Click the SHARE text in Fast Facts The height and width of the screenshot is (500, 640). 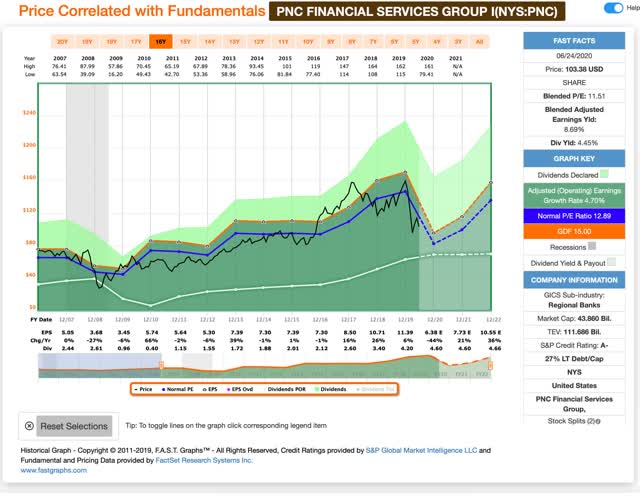point(574,82)
